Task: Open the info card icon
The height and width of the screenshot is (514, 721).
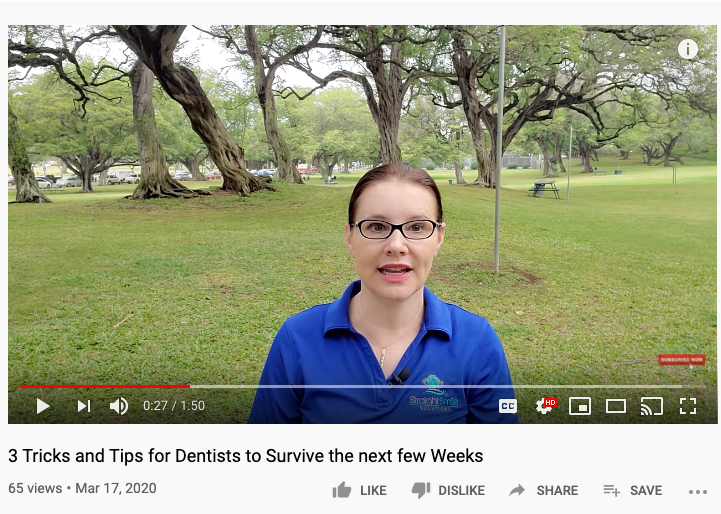Action: click(687, 49)
